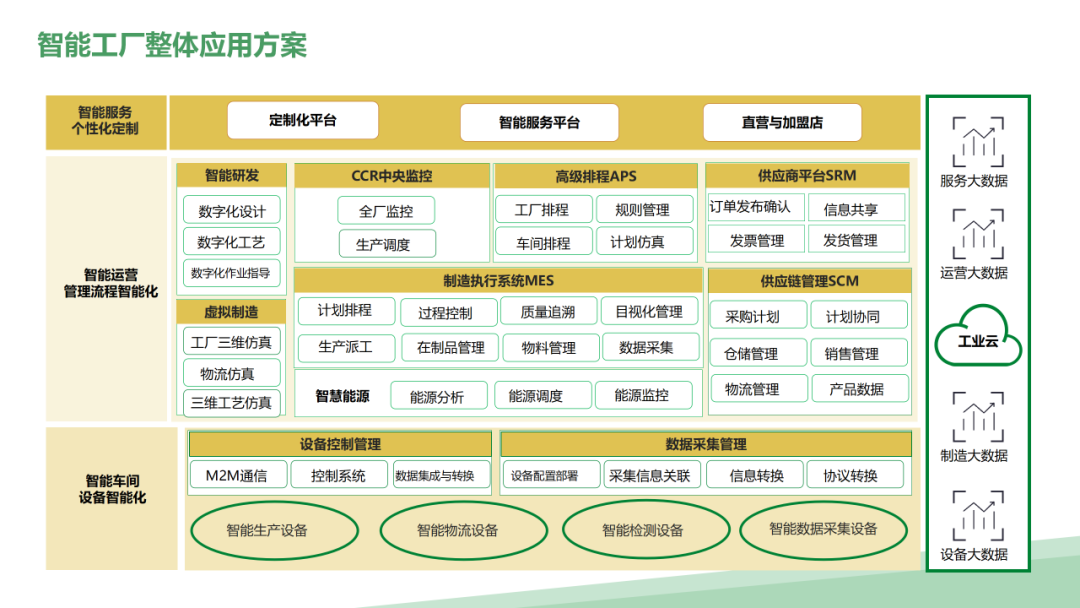Click the M2M通信 box
The width and height of the screenshot is (1080, 608).
[238, 474]
